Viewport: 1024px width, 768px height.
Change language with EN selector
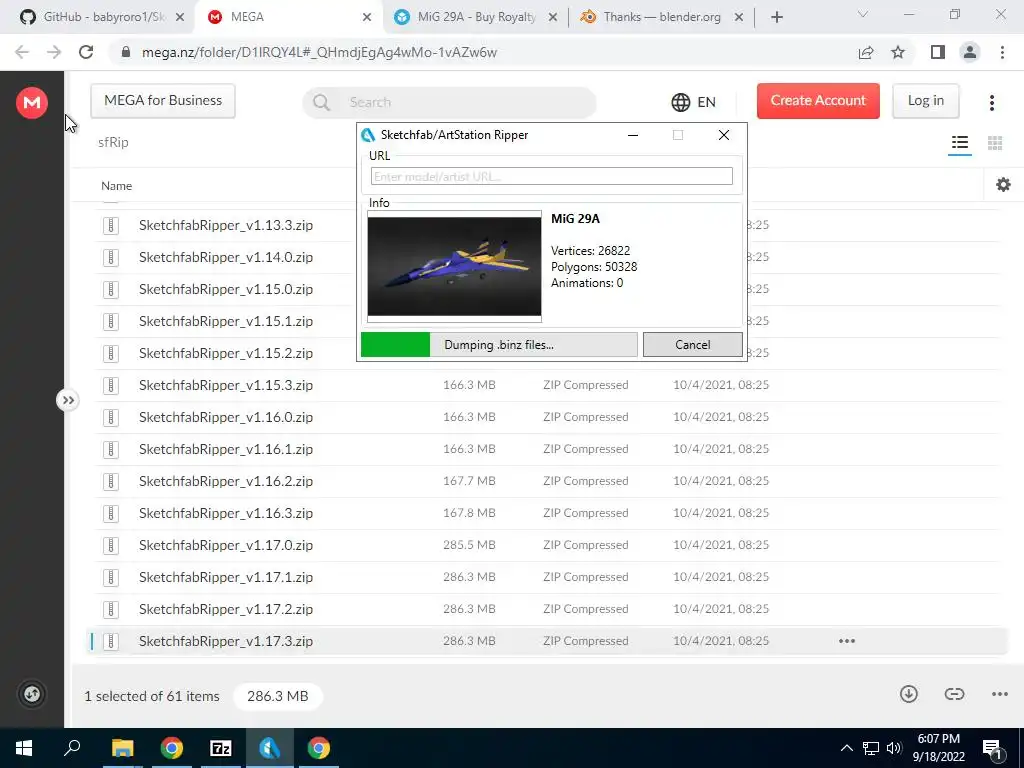(707, 102)
